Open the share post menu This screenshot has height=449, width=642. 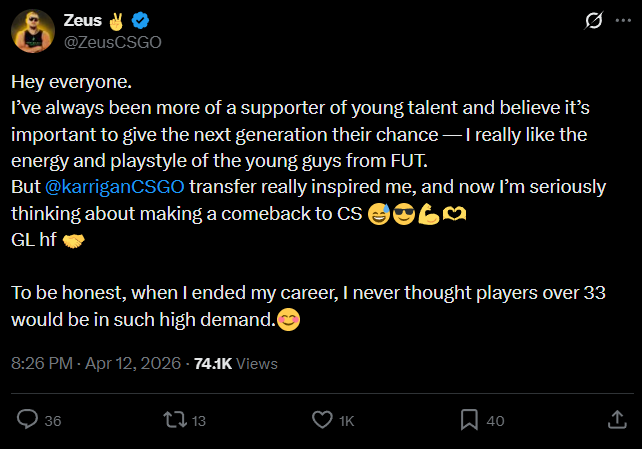click(x=615, y=421)
